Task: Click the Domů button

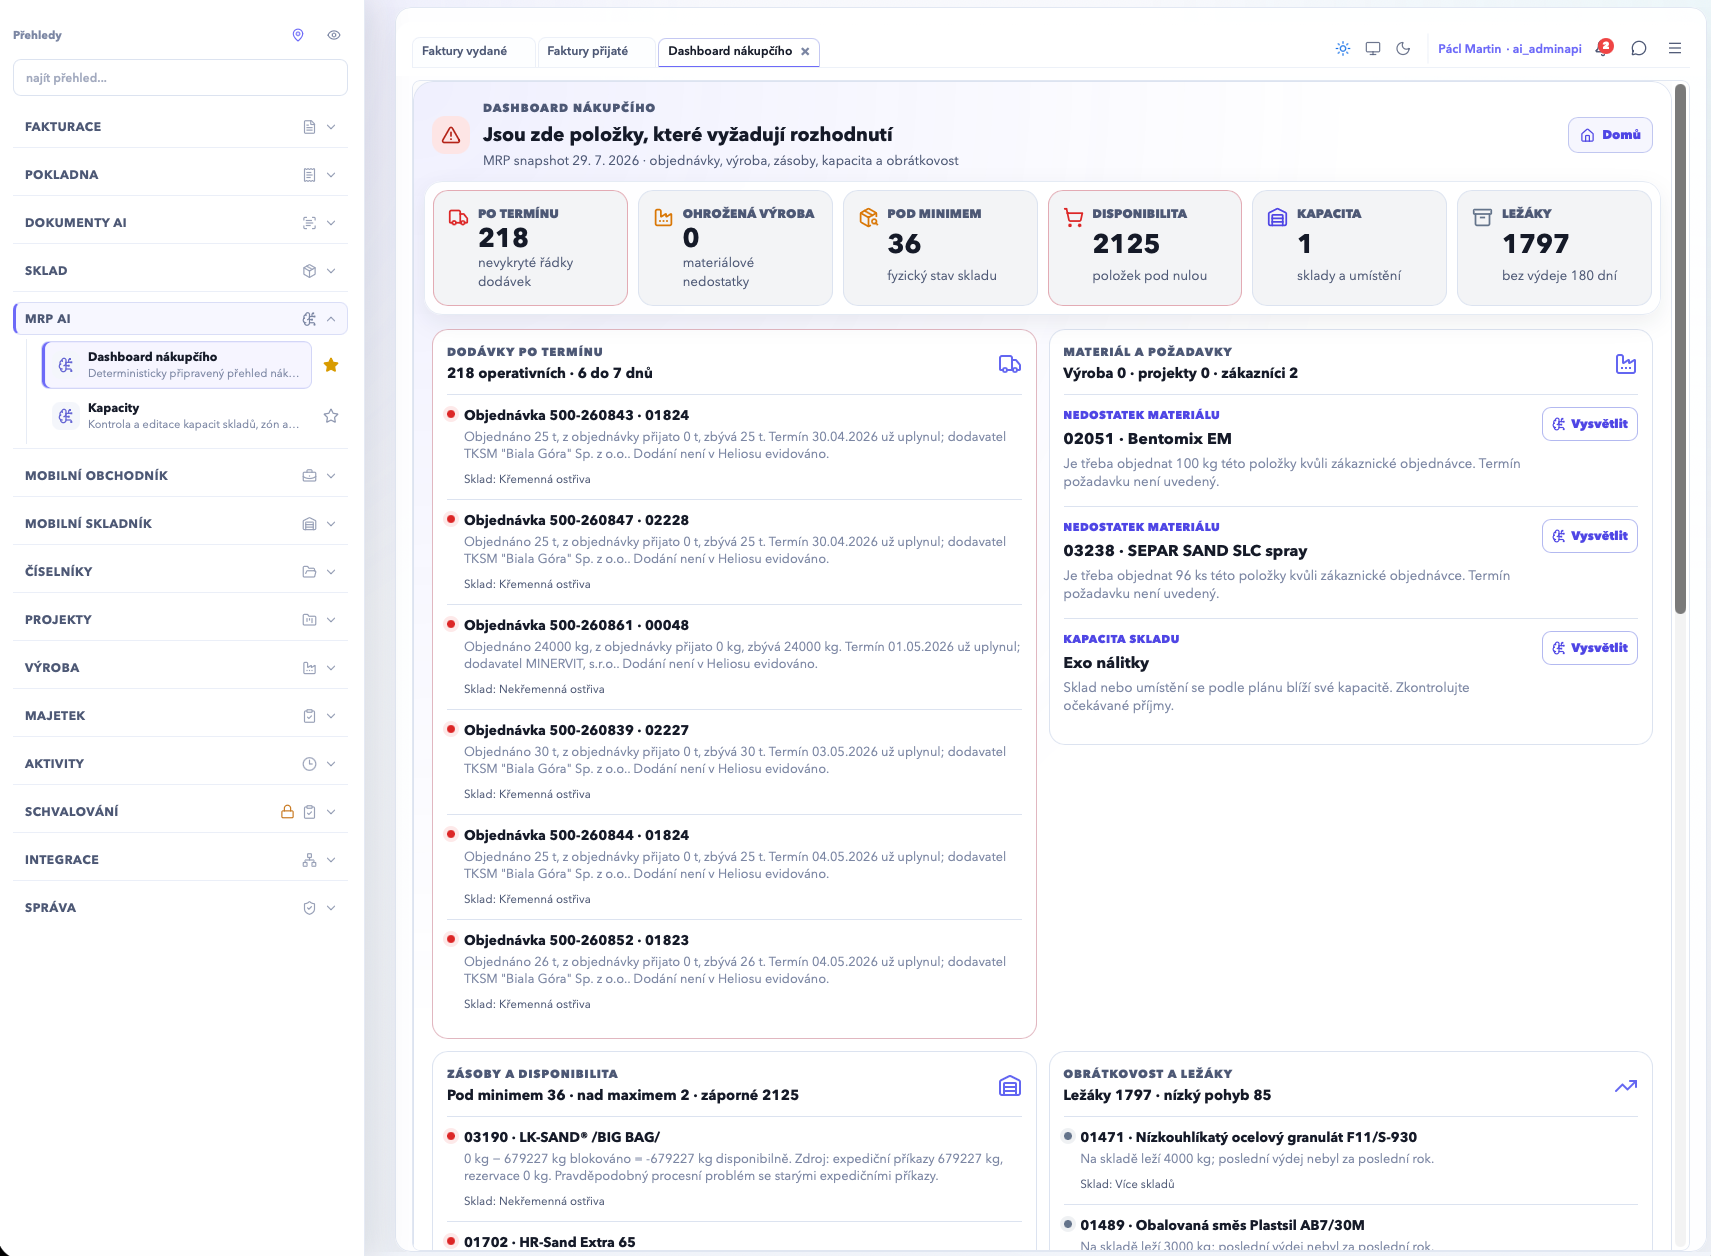Action: (x=1610, y=135)
